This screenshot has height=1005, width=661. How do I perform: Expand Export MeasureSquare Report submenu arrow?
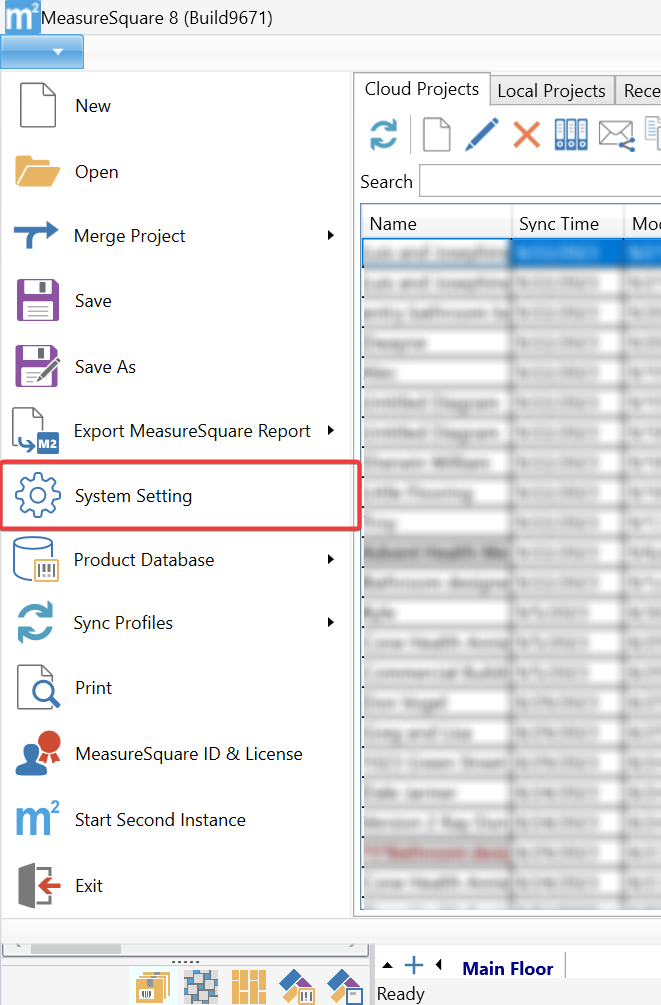tap(331, 430)
